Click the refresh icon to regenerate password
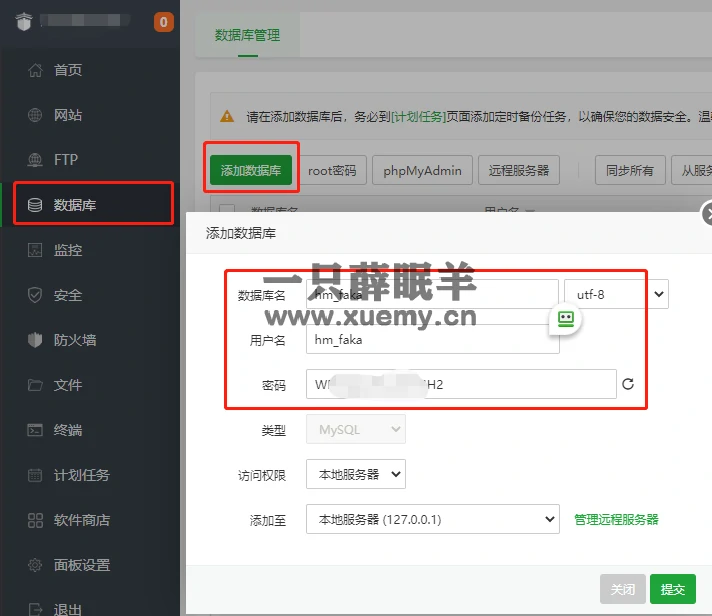The width and height of the screenshot is (712, 616). pyautogui.click(x=628, y=384)
